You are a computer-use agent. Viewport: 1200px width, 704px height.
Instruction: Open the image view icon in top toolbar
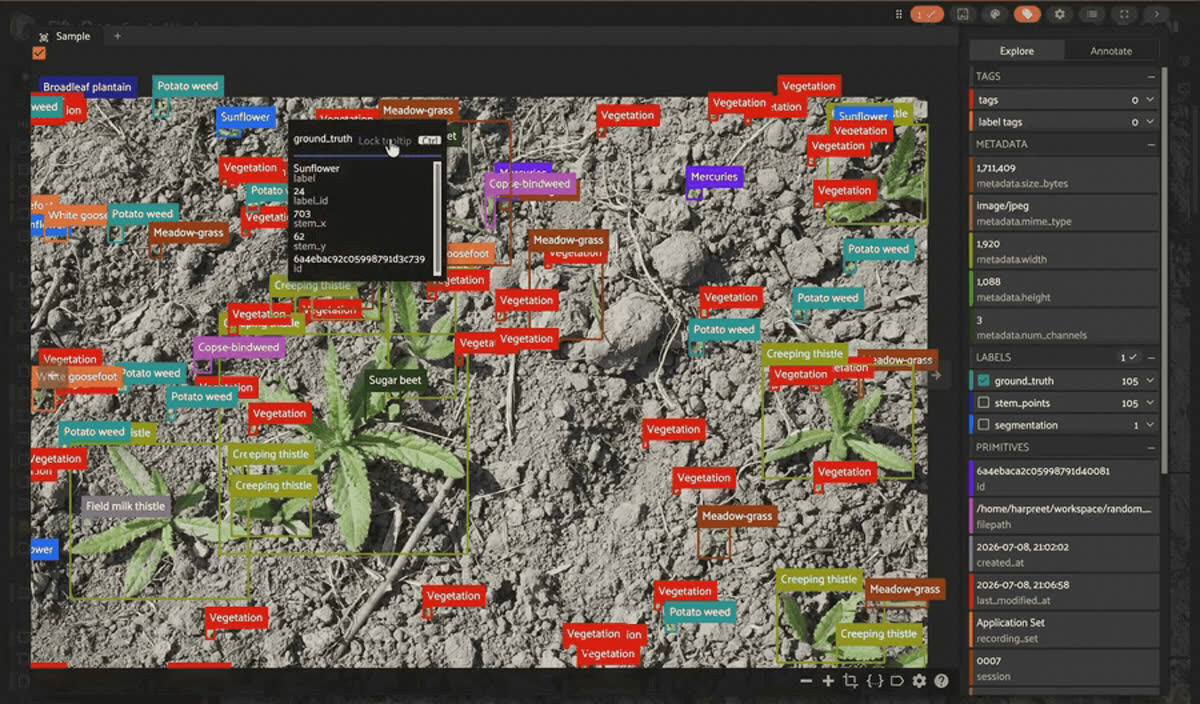[x=961, y=14]
